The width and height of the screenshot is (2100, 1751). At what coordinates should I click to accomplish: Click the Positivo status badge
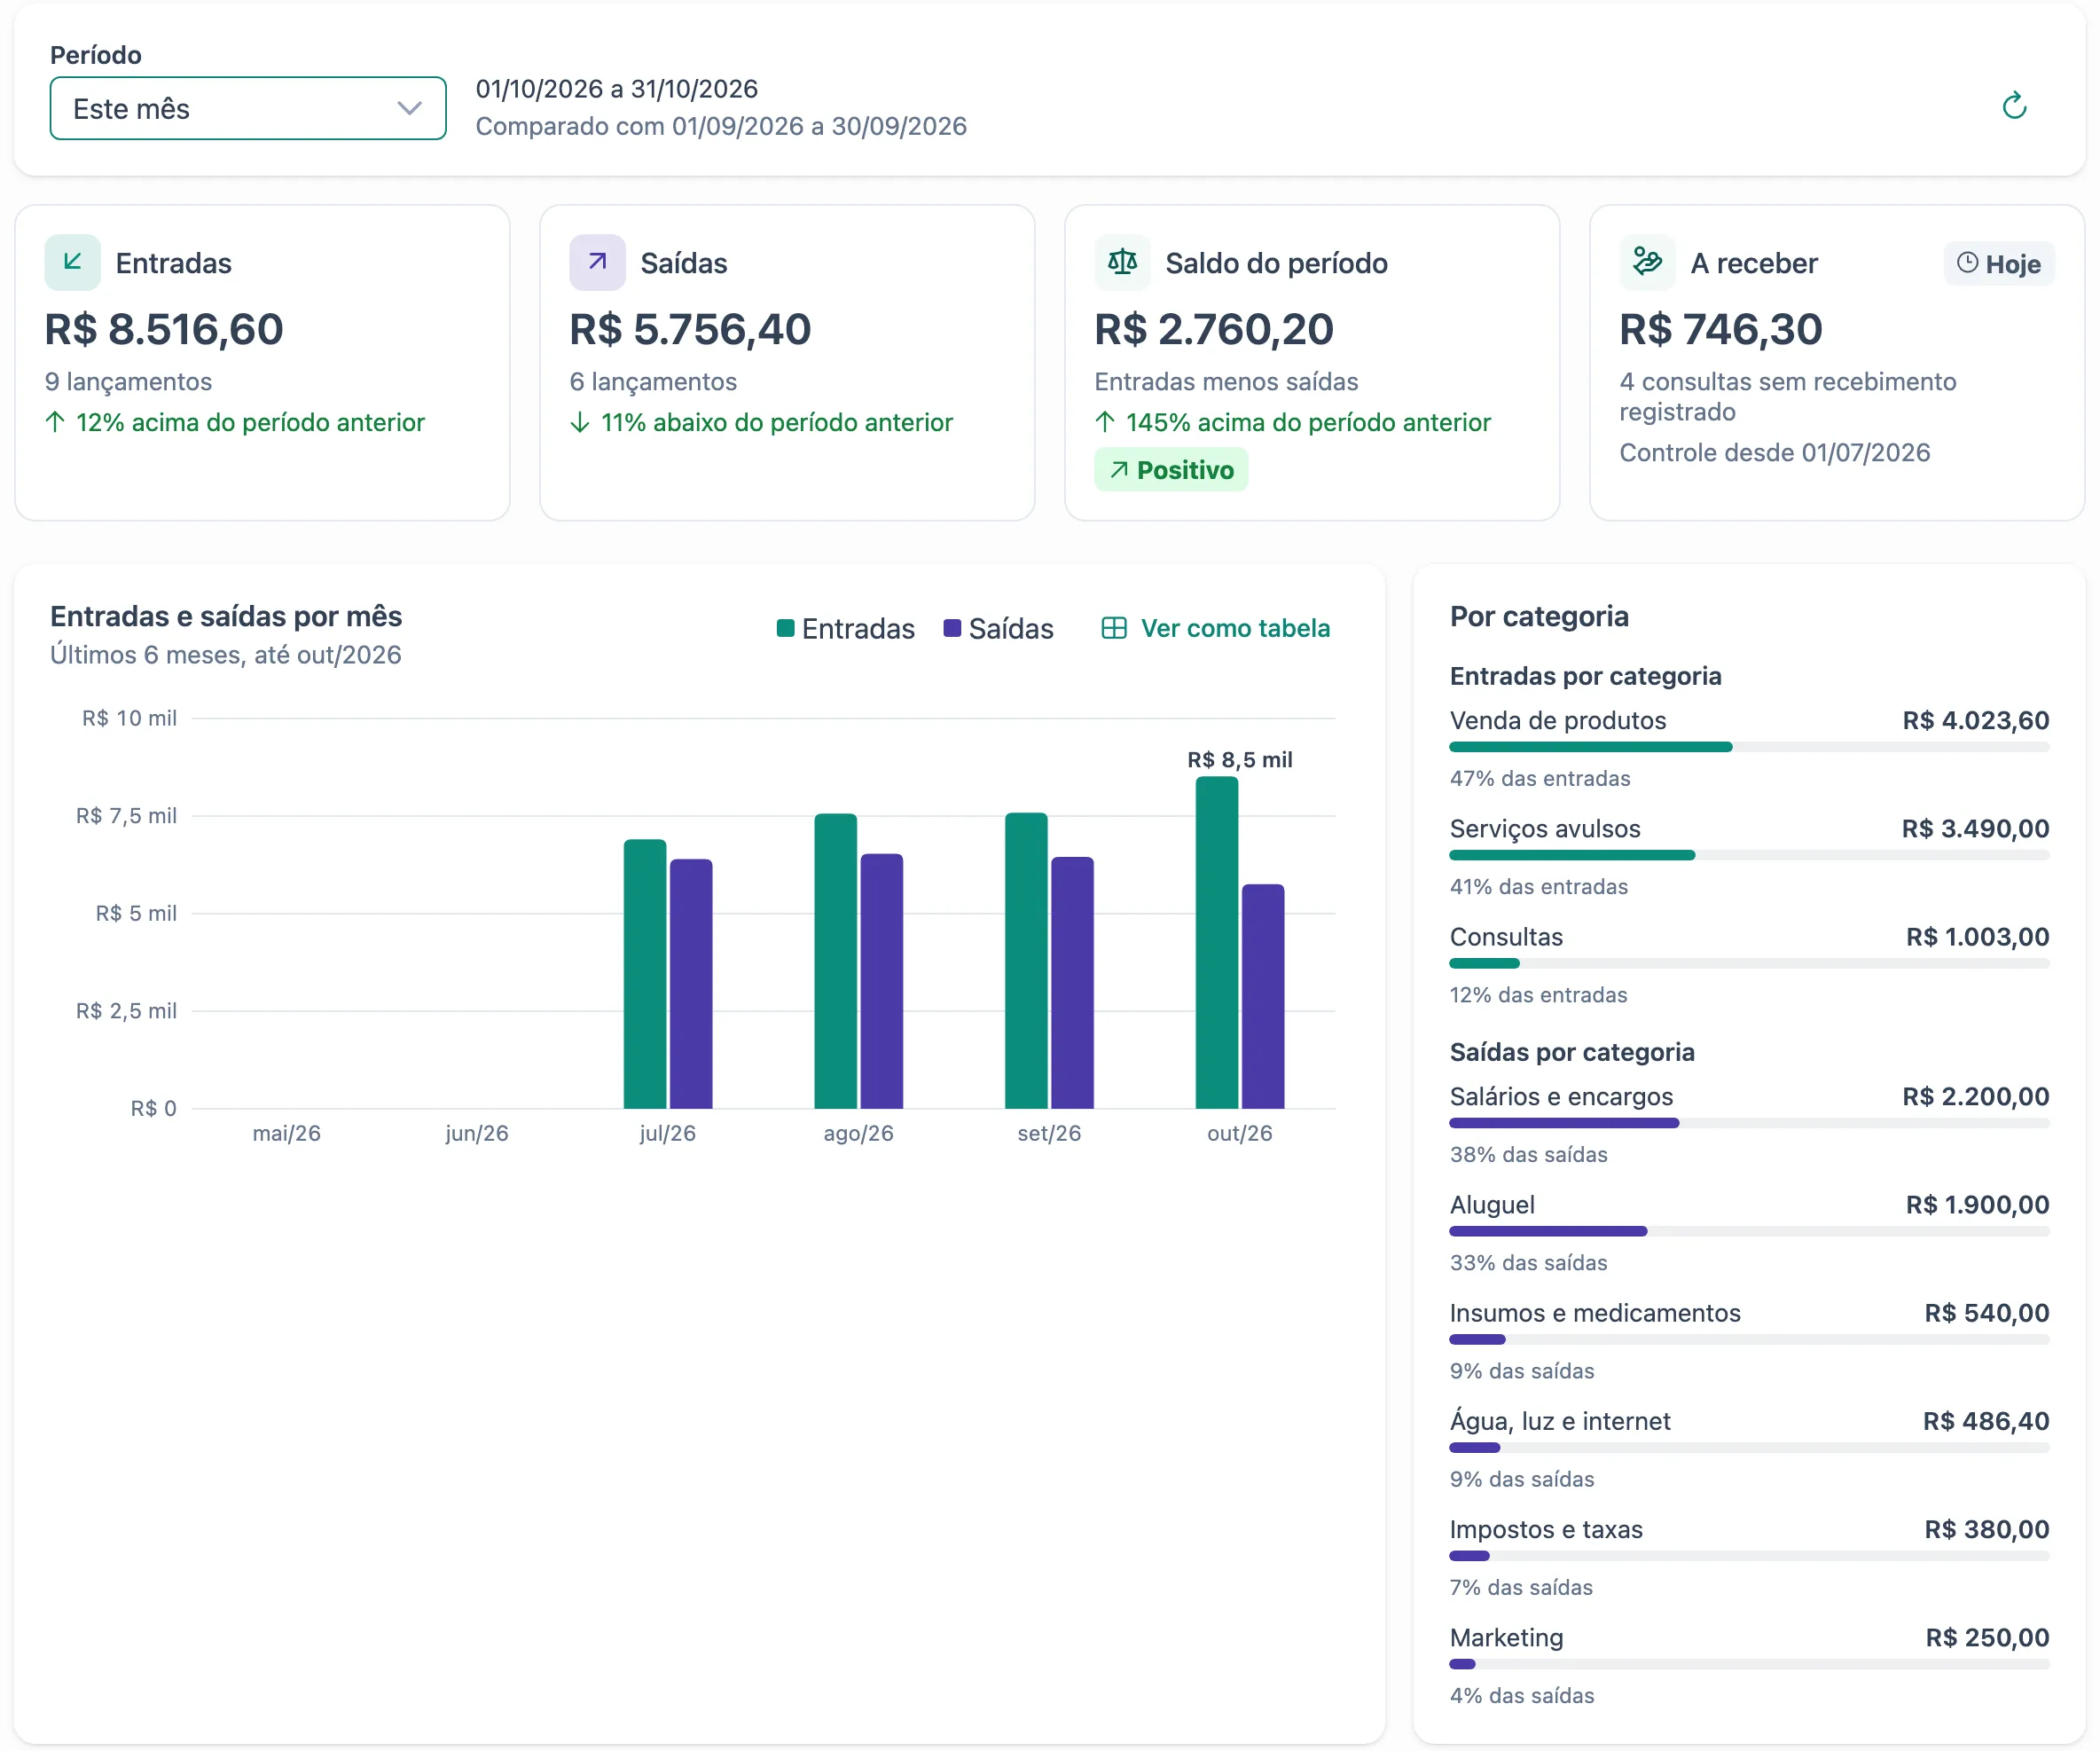pyautogui.click(x=1171, y=470)
